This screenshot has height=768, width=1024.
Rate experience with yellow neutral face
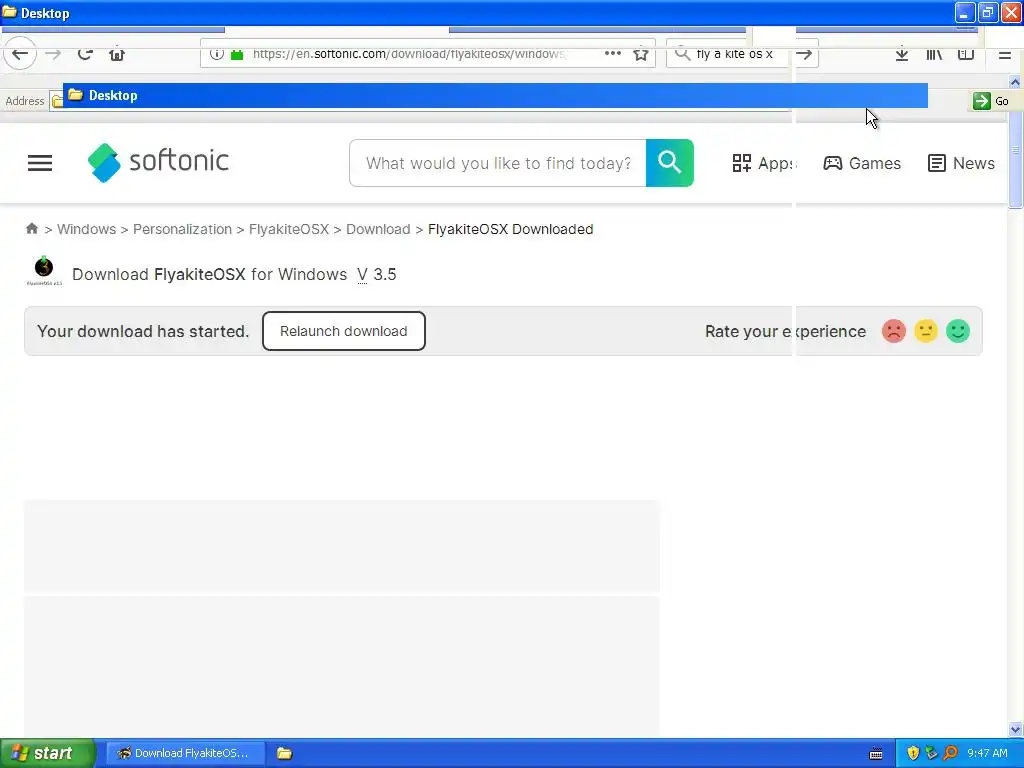tap(925, 331)
